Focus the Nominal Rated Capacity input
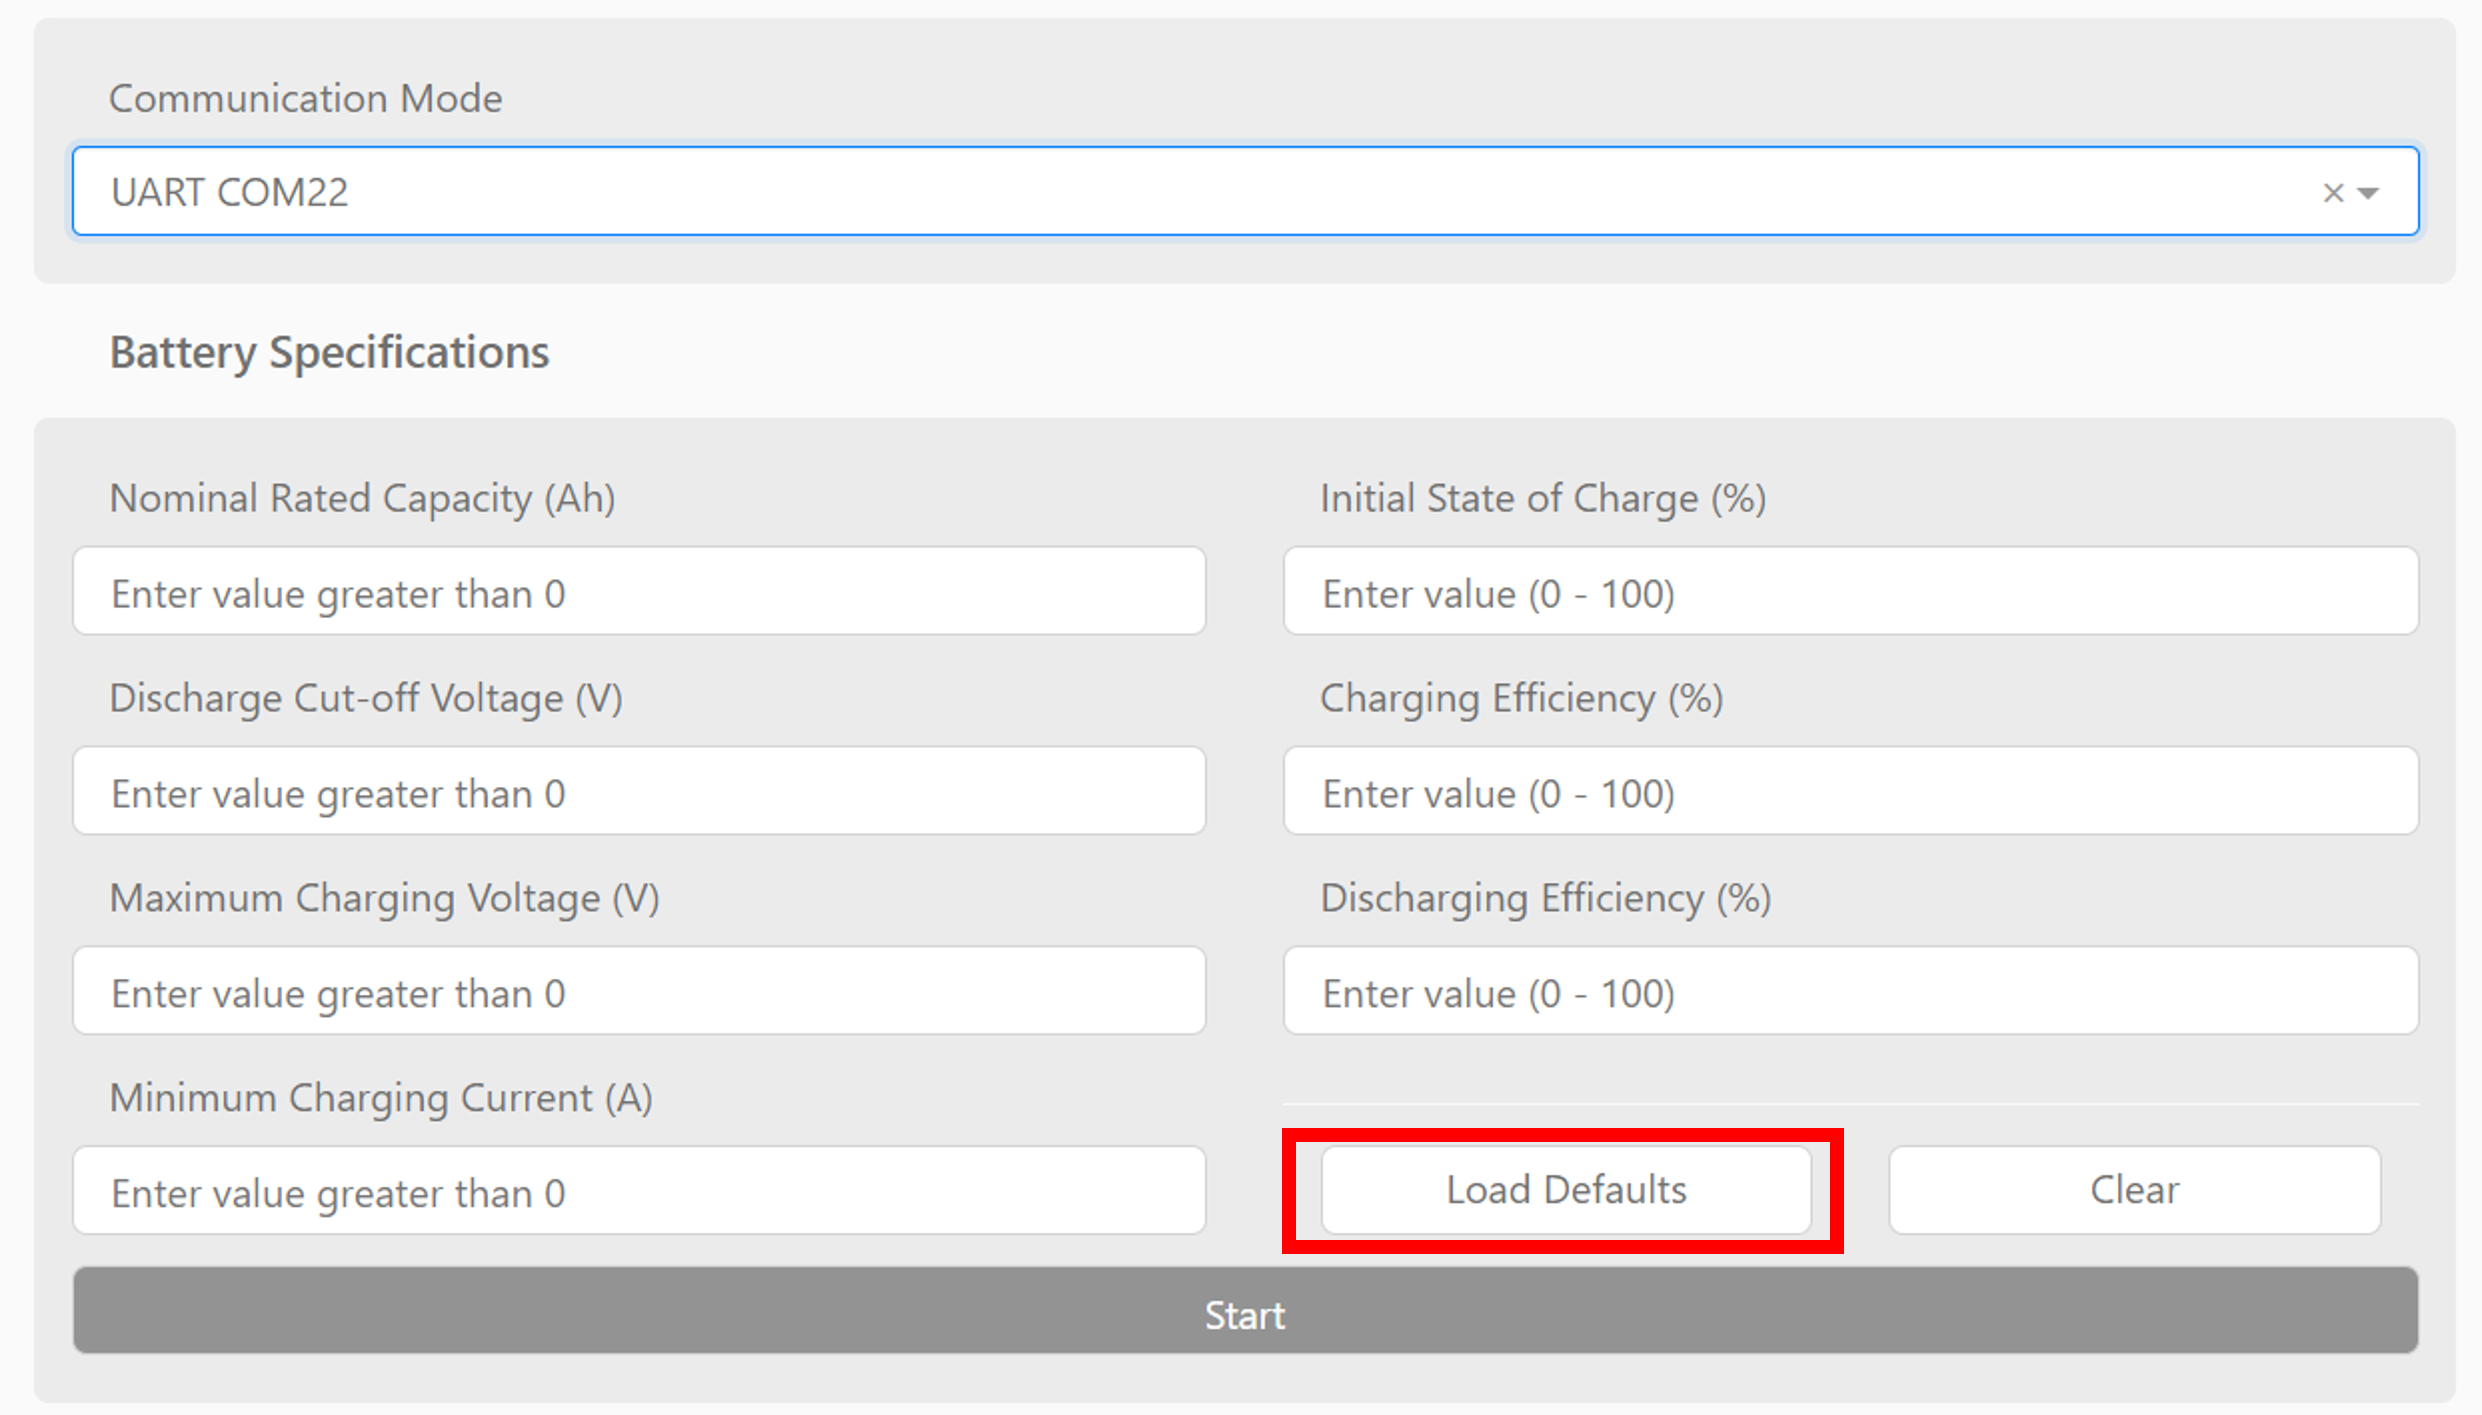2482x1415 pixels. click(x=637, y=591)
